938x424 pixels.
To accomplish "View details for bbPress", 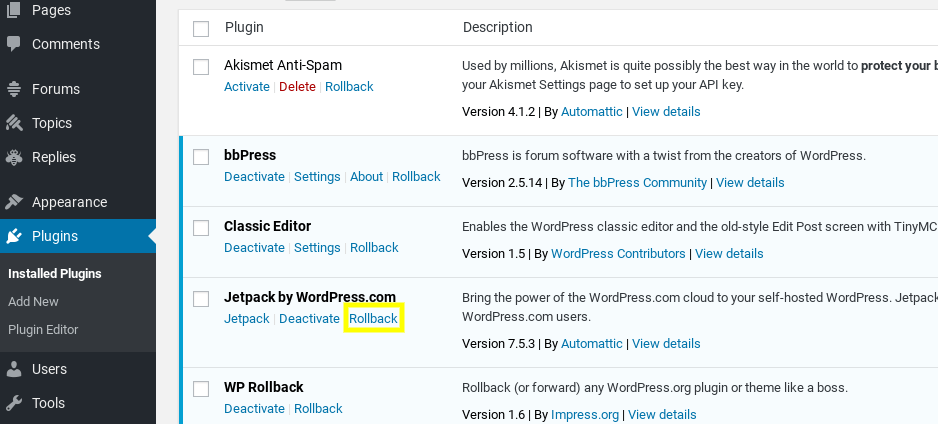I will click(x=750, y=183).
